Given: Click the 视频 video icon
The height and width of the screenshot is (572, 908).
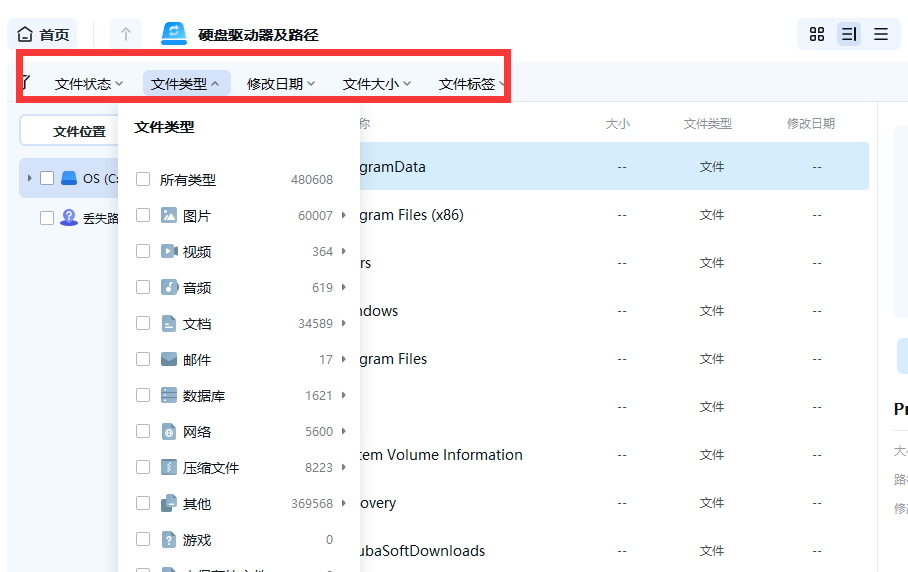Looking at the screenshot, I should (169, 251).
